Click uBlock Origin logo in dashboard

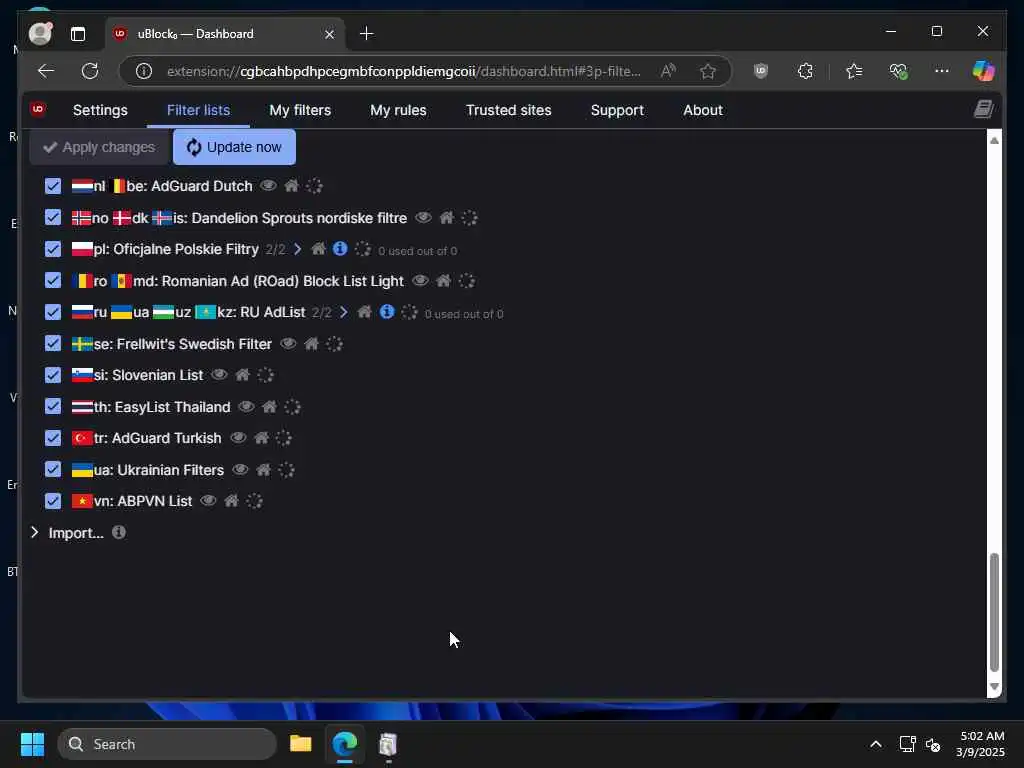pyautogui.click(x=38, y=109)
